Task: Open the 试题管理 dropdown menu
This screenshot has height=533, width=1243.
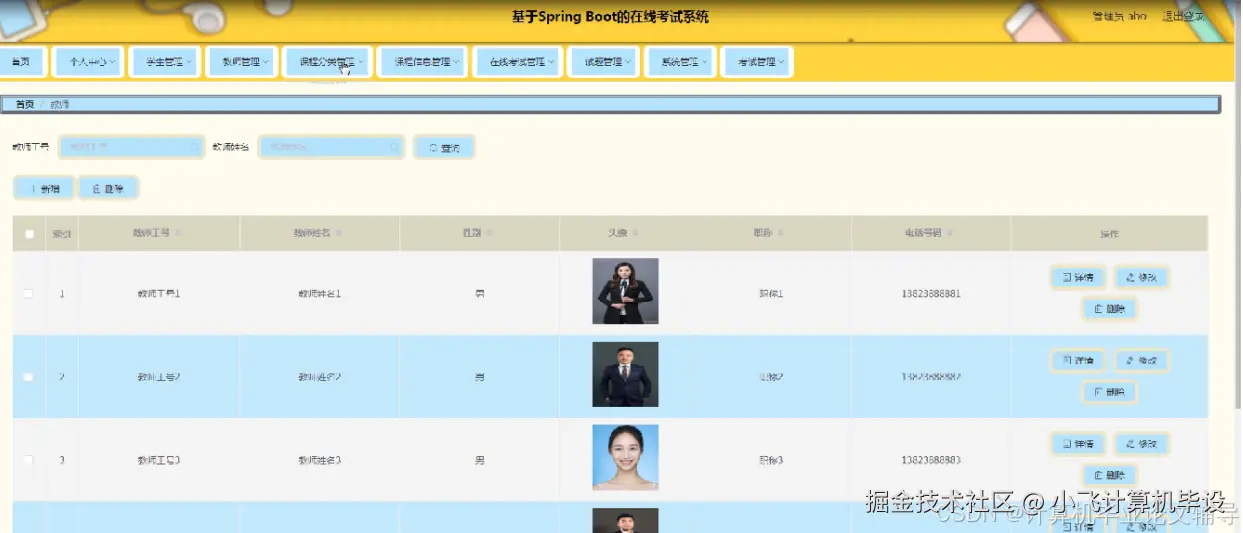Action: point(603,62)
